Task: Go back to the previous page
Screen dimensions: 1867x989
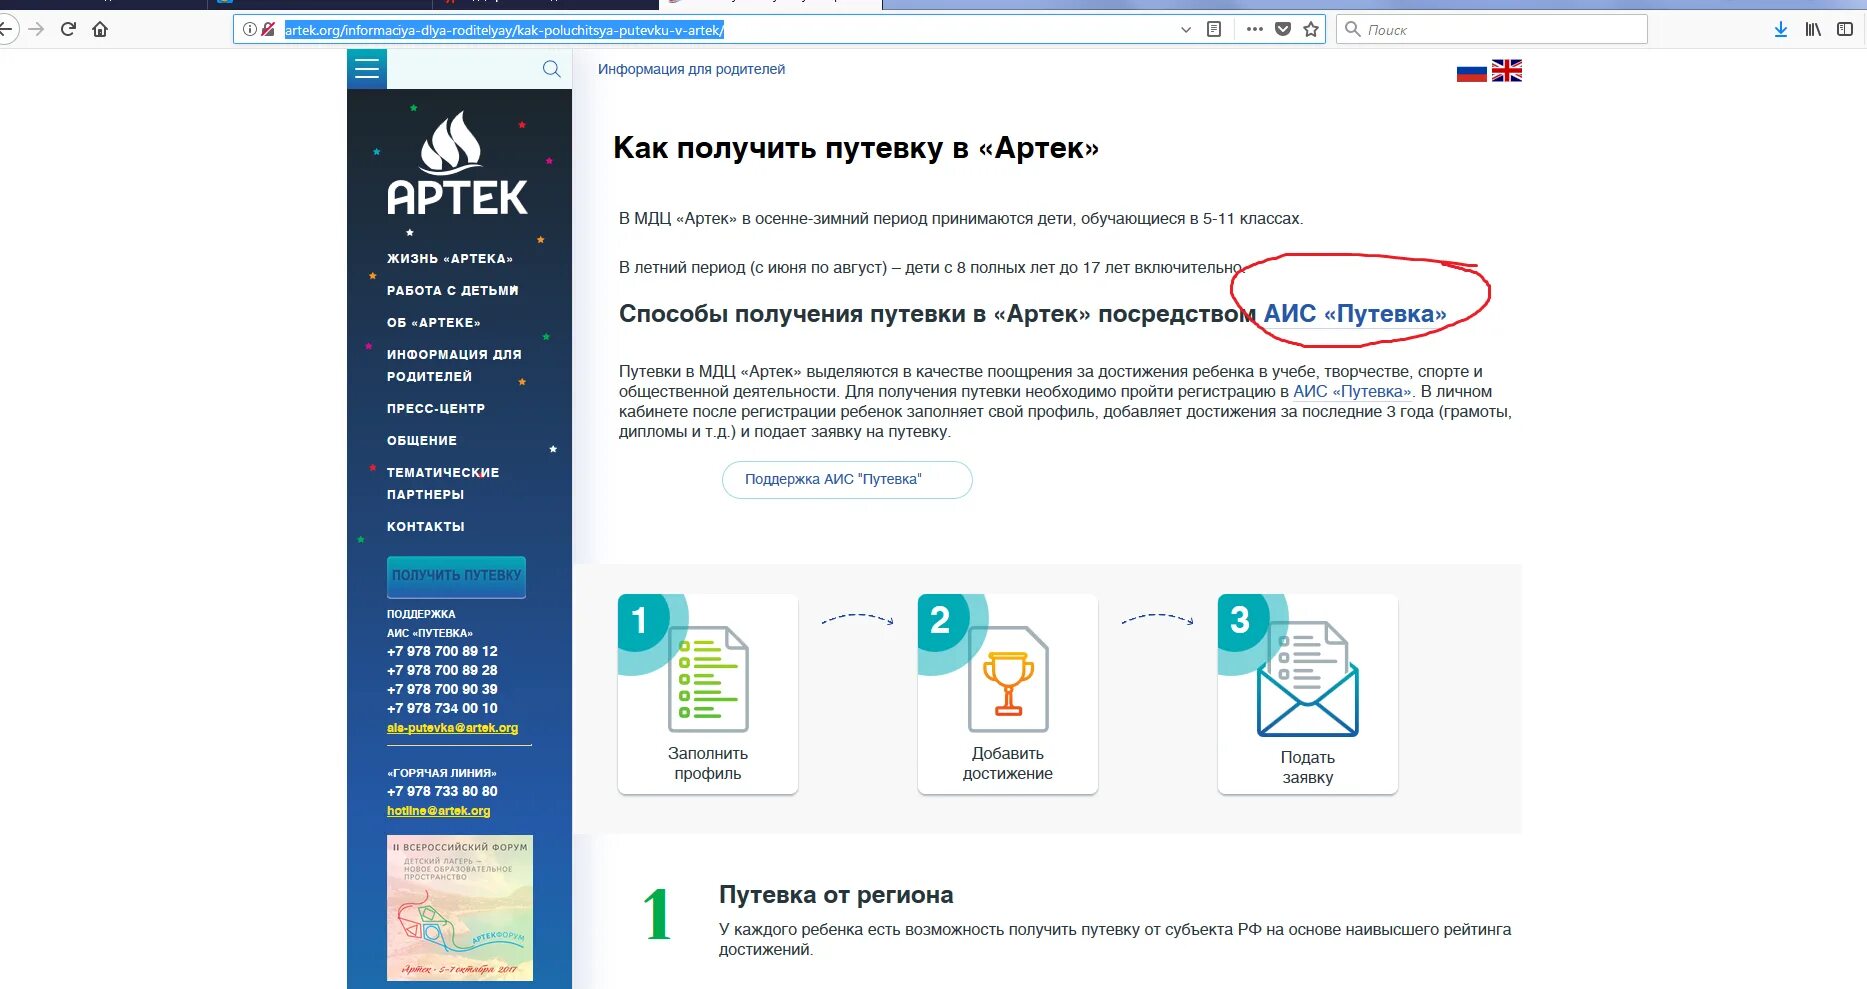Action: click(x=6, y=29)
